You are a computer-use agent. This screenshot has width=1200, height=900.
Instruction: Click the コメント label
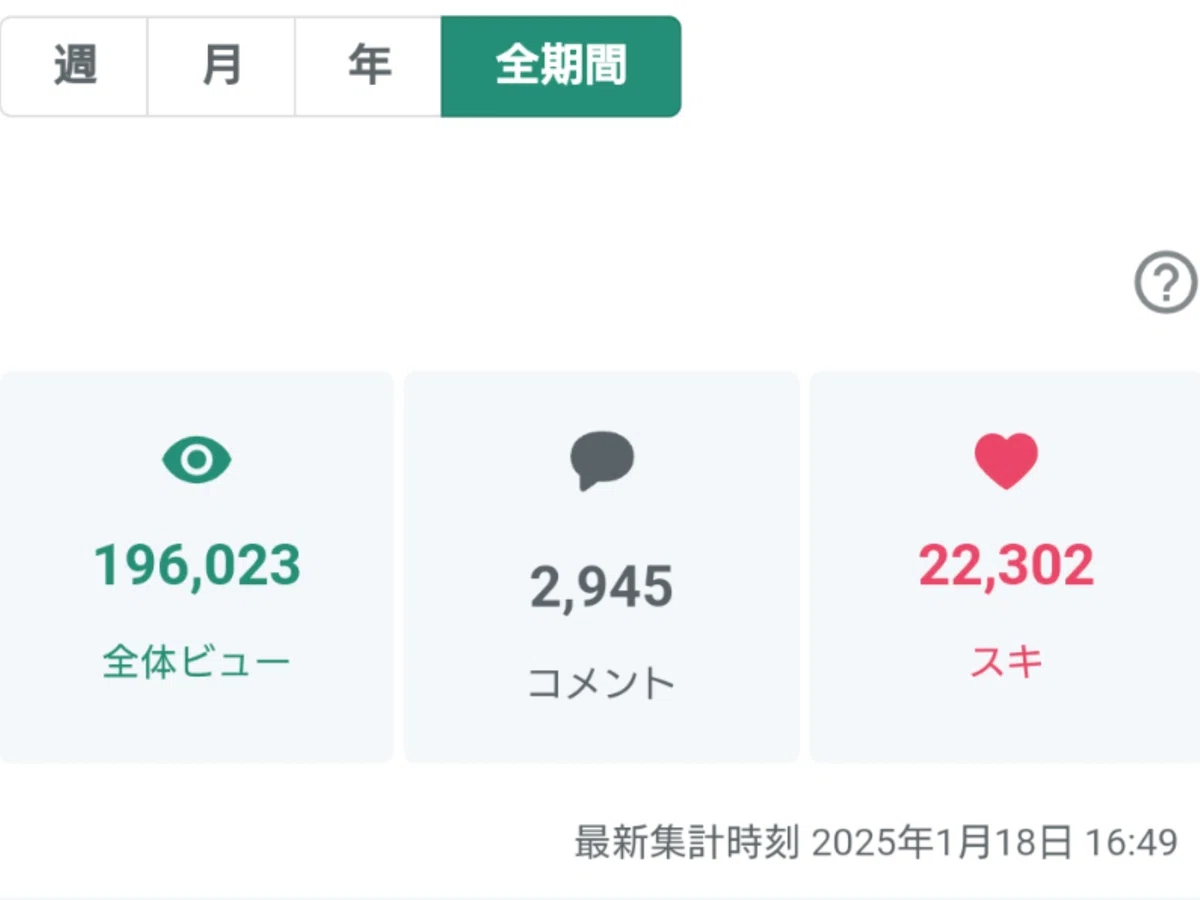click(602, 684)
